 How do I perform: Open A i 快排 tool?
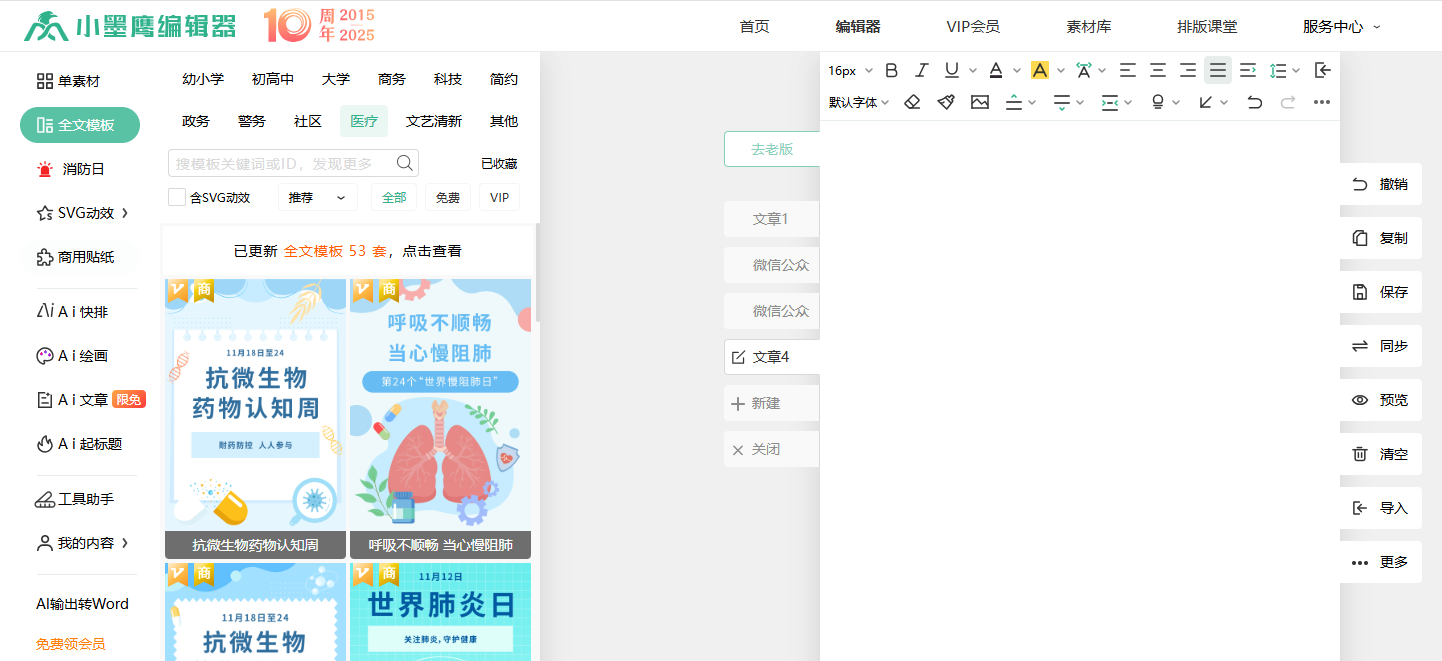(x=72, y=312)
